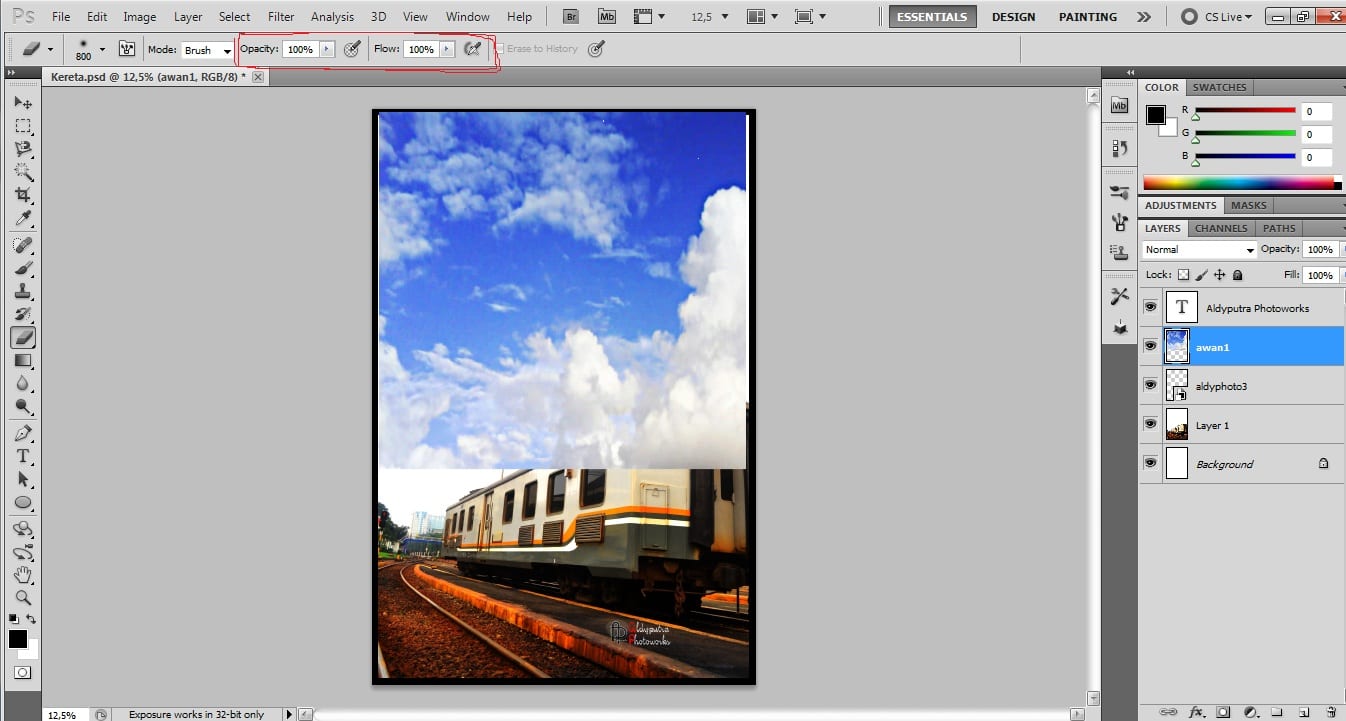1346x721 pixels.
Task: Launch Bridge from the application bar
Action: (571, 16)
